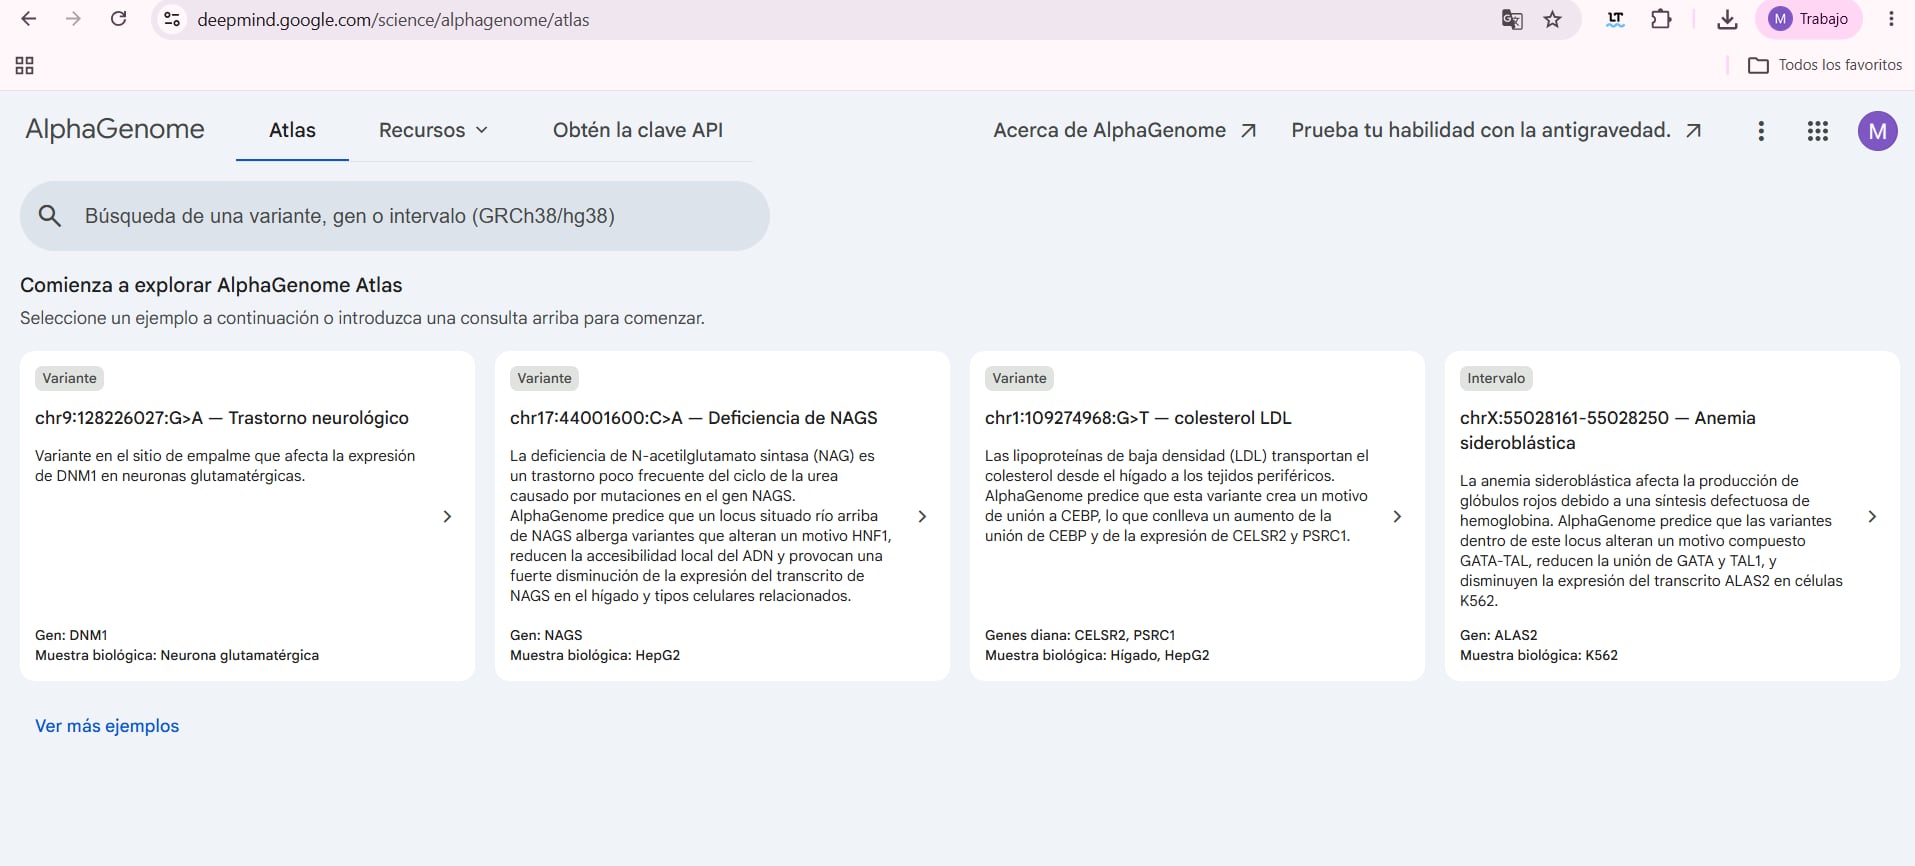Click the AlphaGenome logo

[115, 129]
